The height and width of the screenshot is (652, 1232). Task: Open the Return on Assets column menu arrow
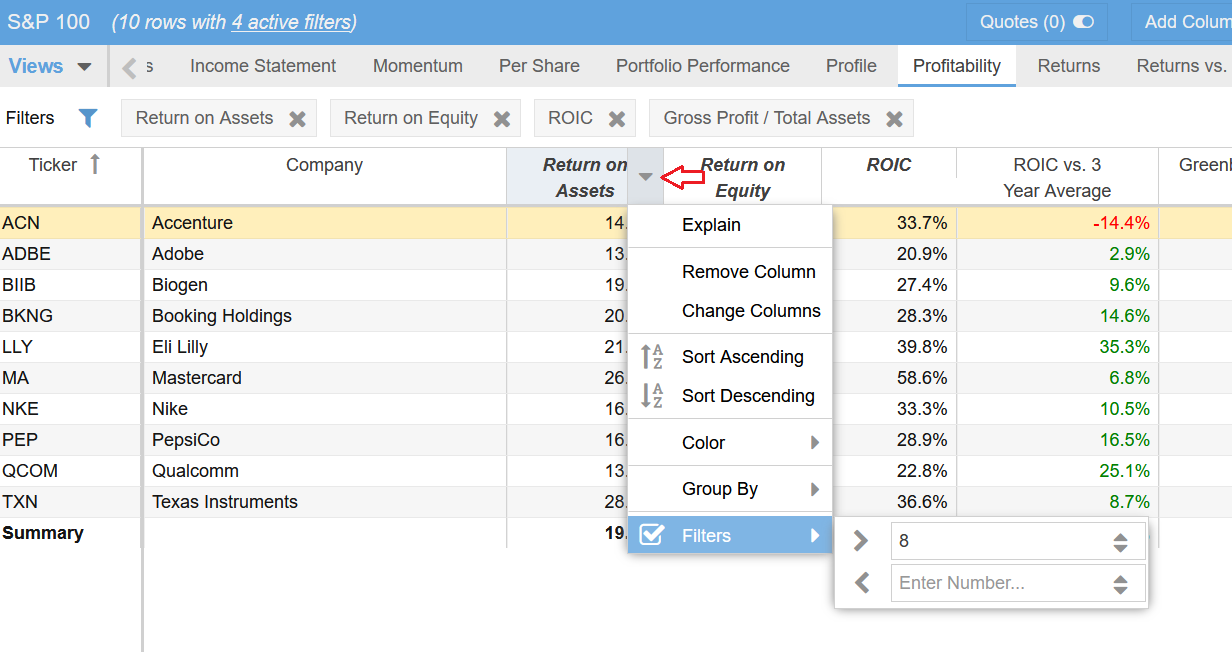pos(646,177)
